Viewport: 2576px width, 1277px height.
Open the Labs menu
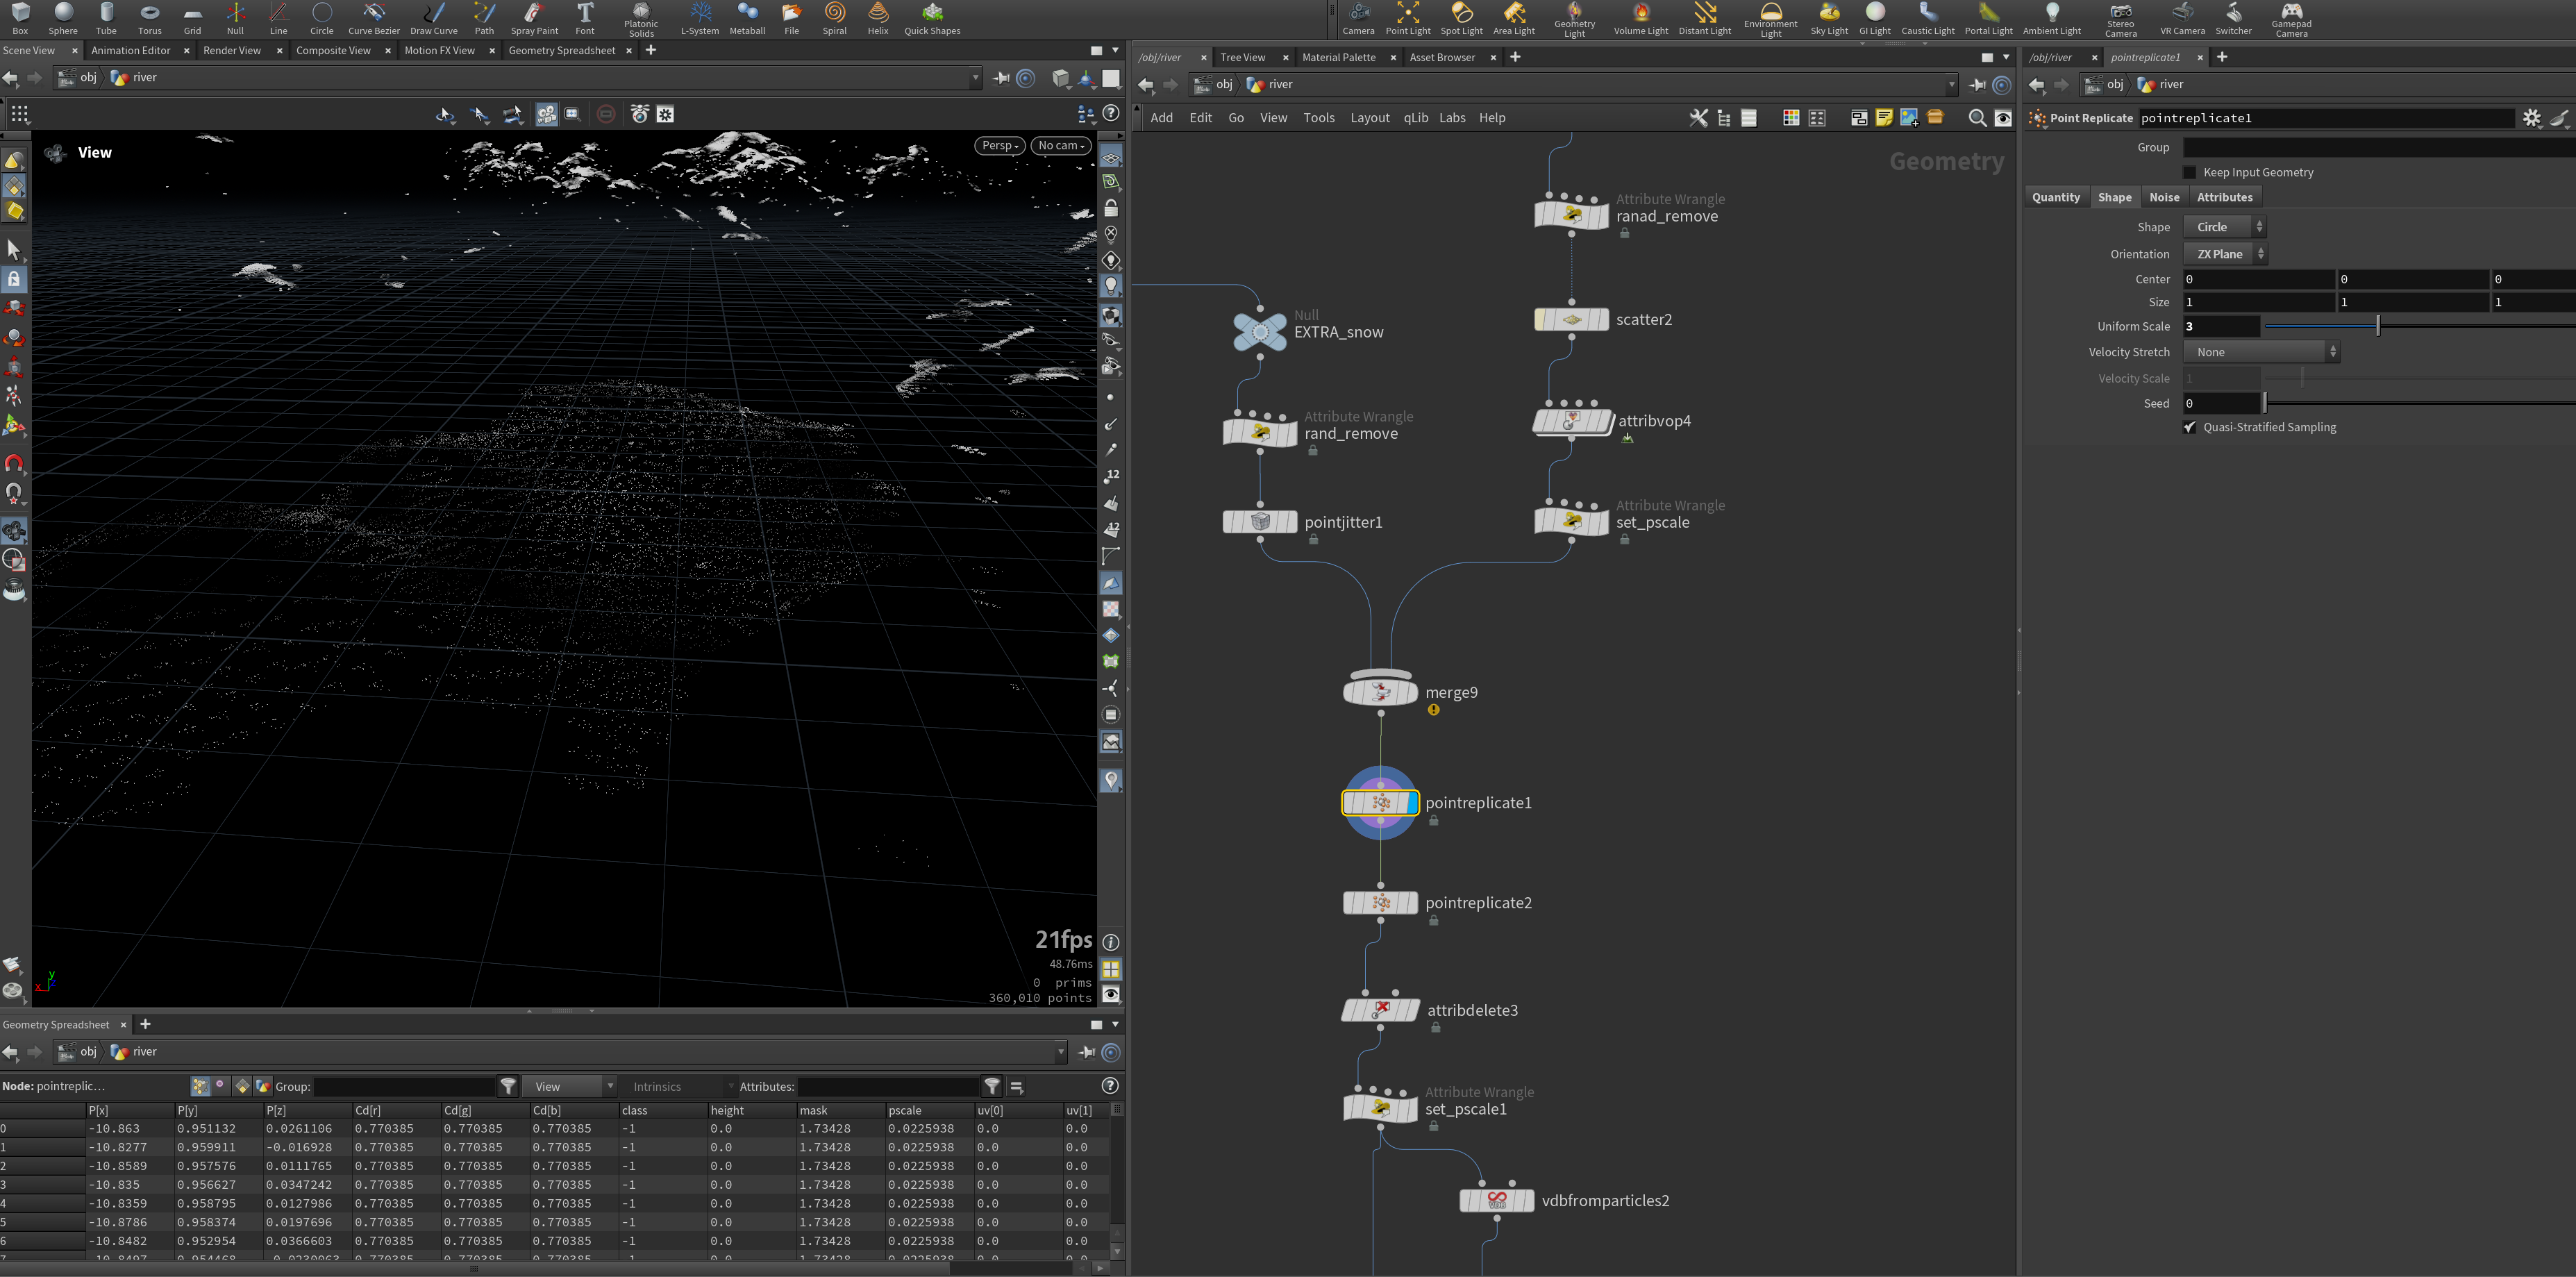pyautogui.click(x=1452, y=118)
